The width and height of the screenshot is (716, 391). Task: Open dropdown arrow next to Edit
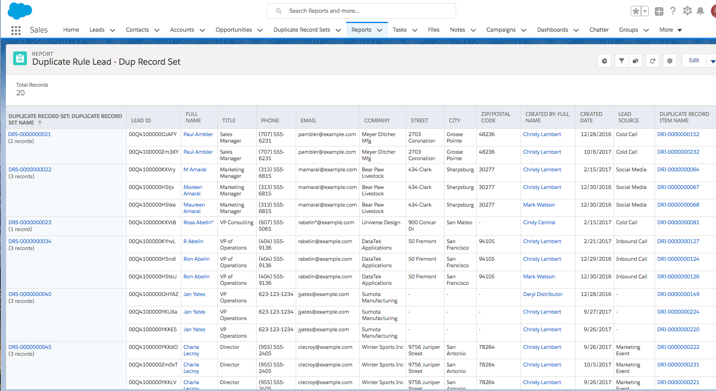click(x=712, y=61)
